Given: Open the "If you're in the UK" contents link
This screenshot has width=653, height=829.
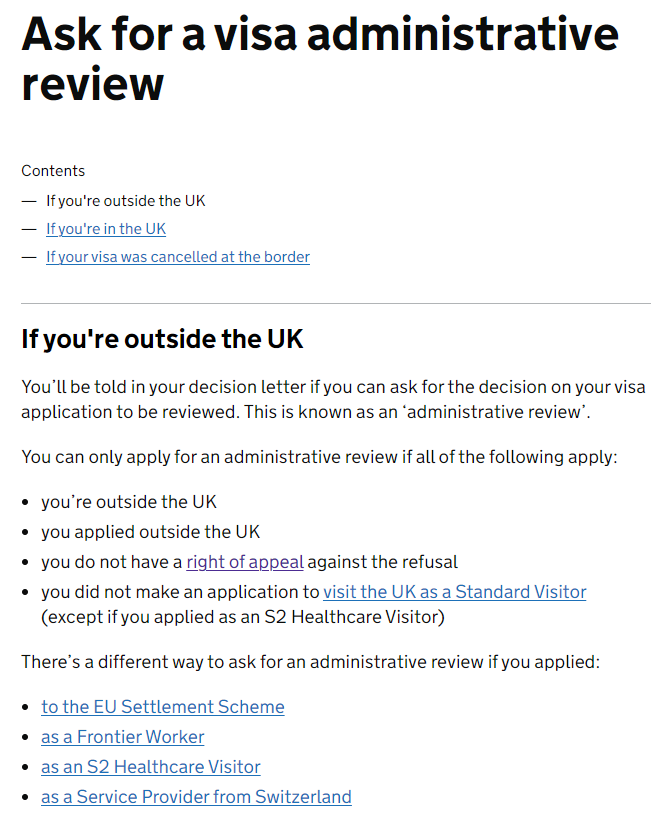Looking at the screenshot, I should [x=106, y=229].
